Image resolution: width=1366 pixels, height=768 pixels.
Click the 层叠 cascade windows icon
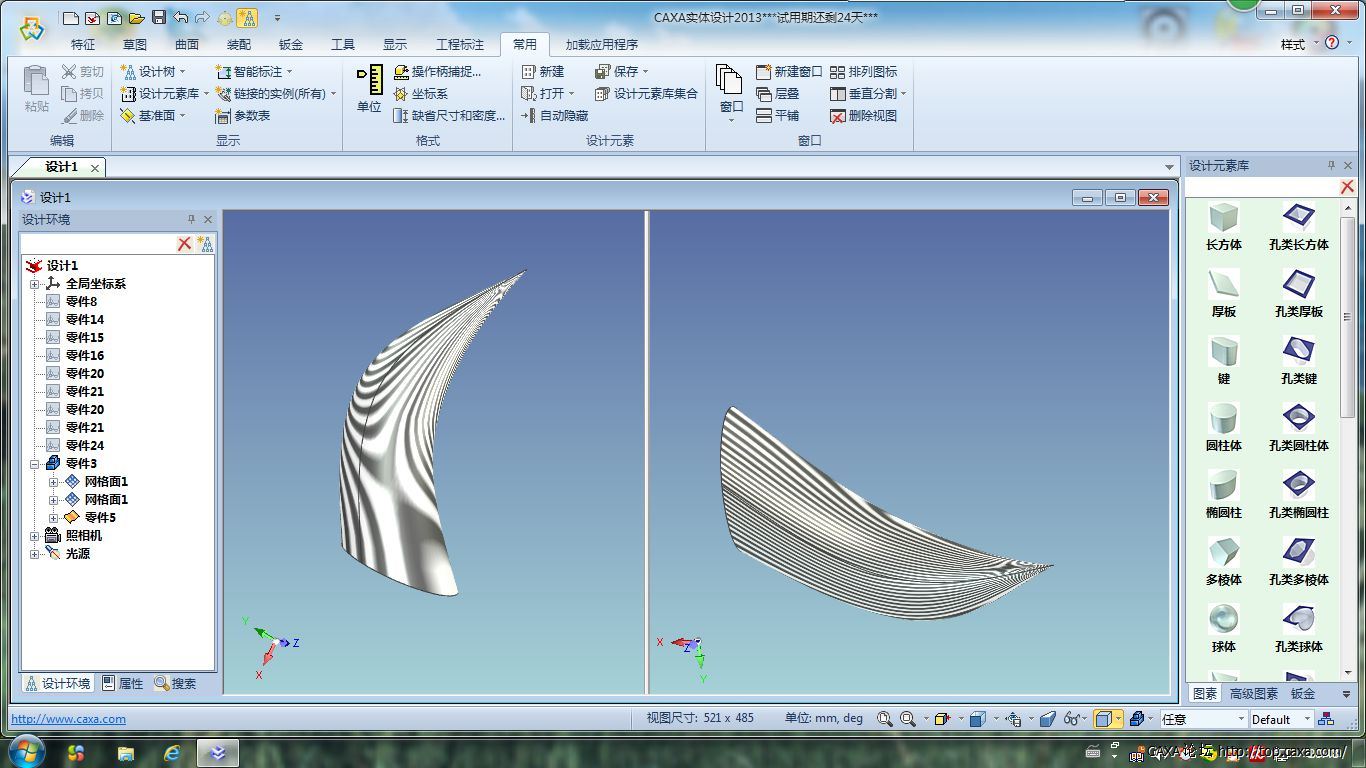tap(764, 94)
